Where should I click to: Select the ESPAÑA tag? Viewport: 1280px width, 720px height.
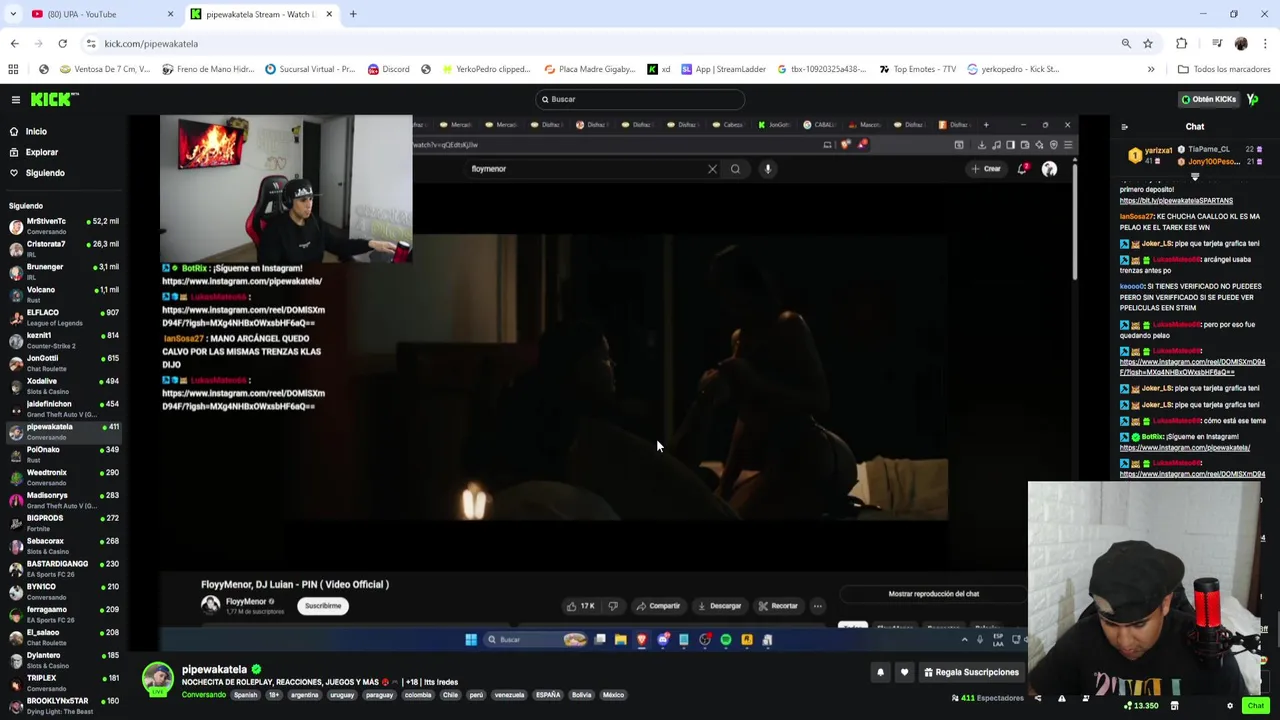[x=548, y=695]
